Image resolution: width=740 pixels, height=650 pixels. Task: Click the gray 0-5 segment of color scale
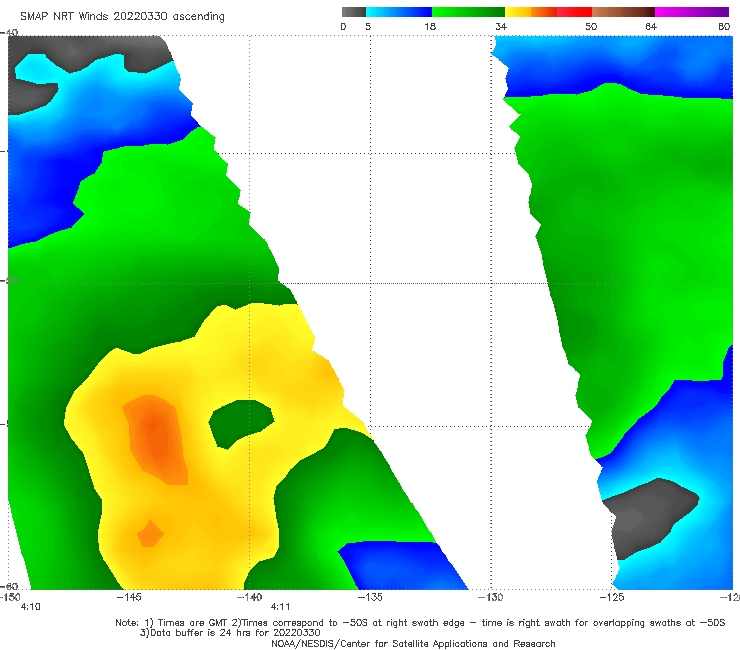click(x=354, y=12)
